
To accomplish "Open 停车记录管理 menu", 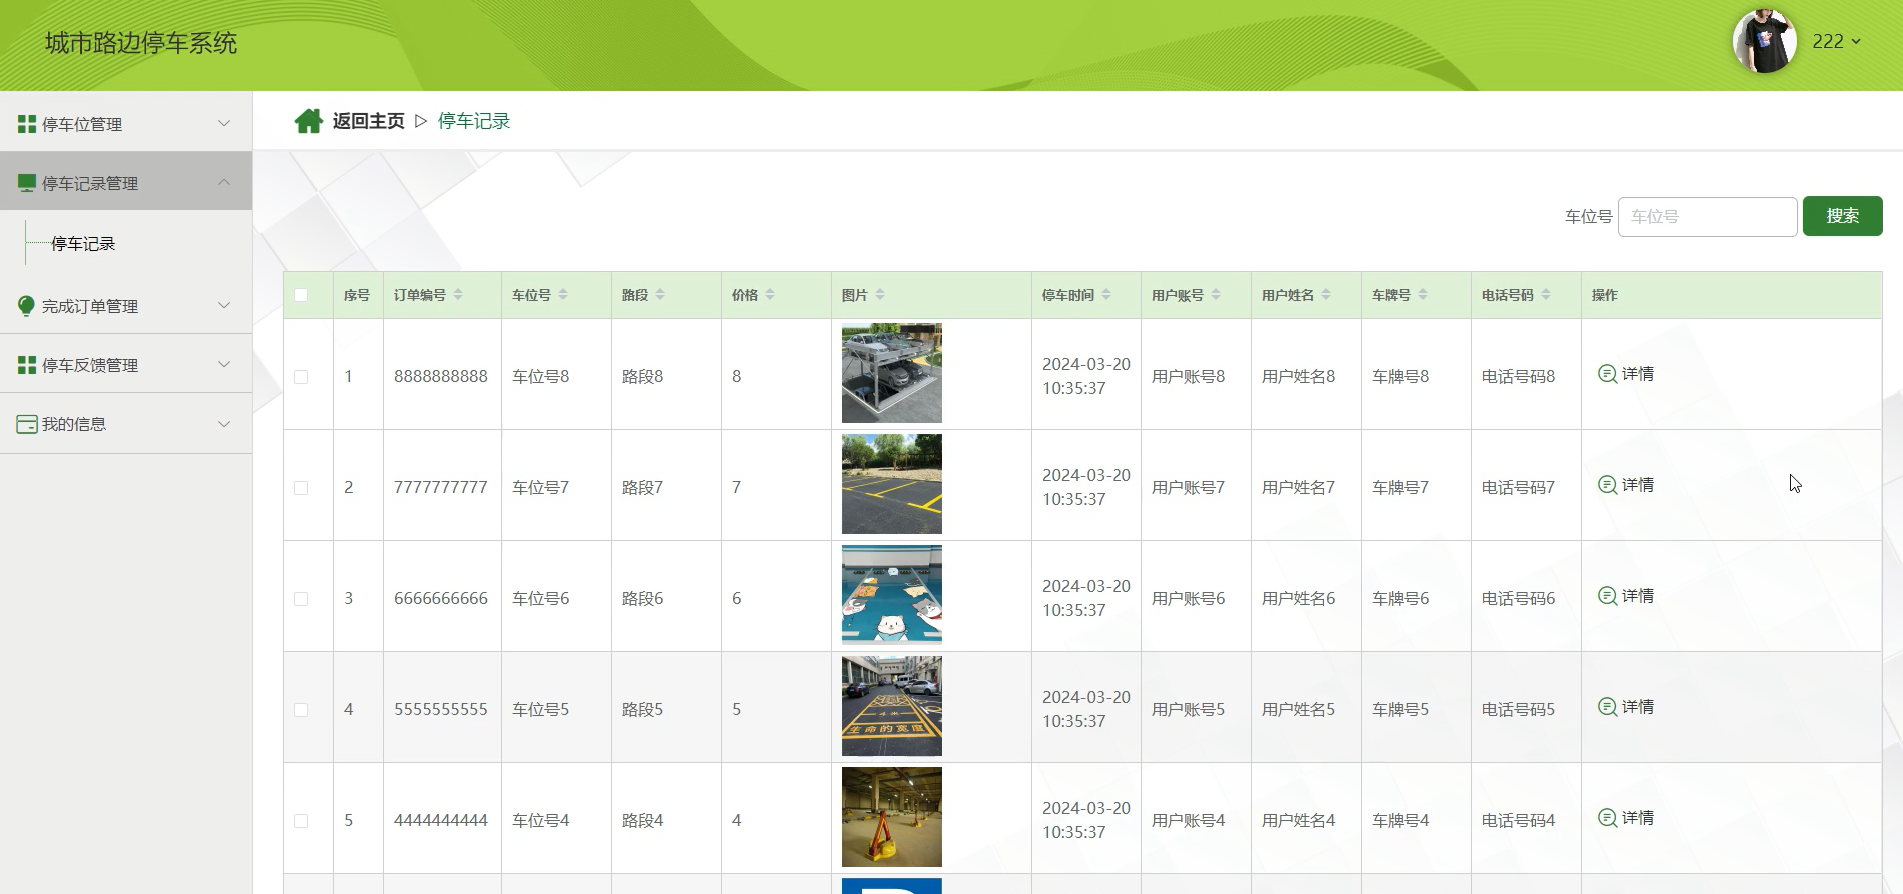I will point(126,181).
